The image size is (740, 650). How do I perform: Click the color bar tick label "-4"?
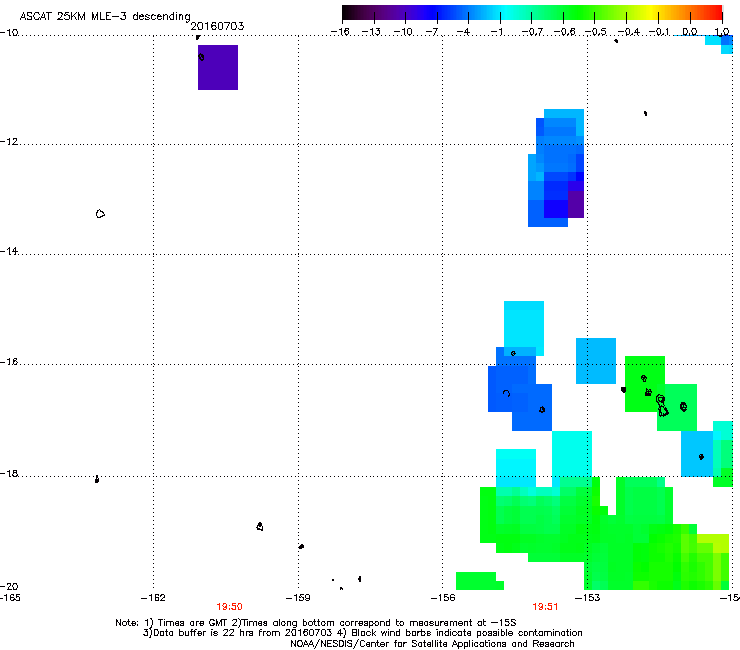(463, 32)
